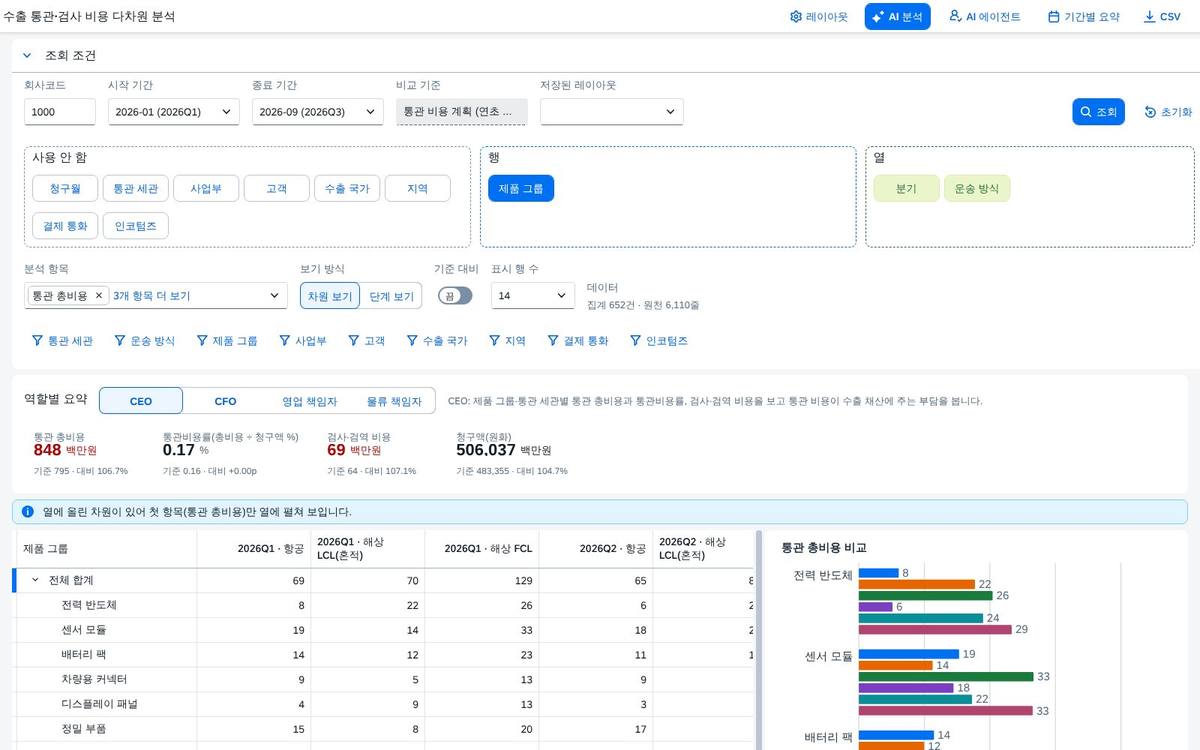
Task: Select the unused 사업부 dimension chip
Action: (x=205, y=188)
